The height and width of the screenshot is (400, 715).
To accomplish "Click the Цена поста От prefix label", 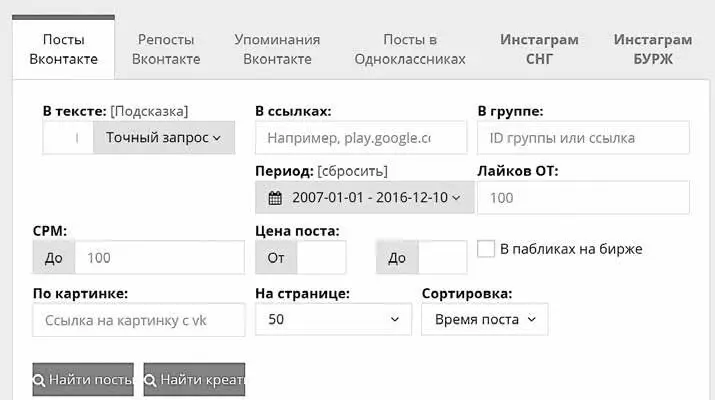I will 276,257.
